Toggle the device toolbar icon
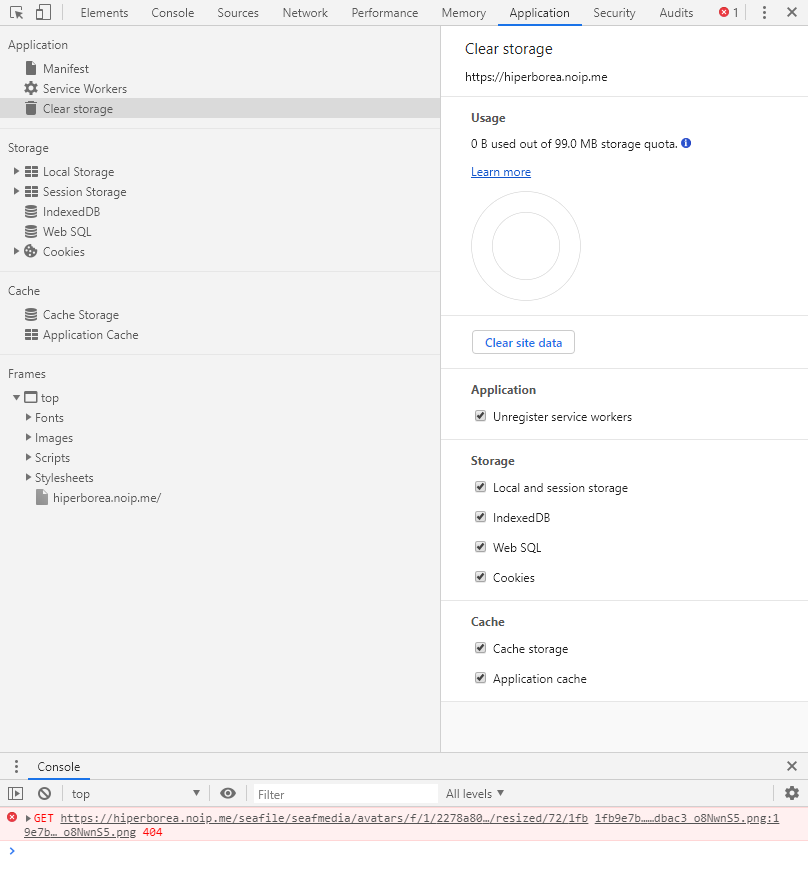Screen dimensions: 808x884 [x=43, y=13]
